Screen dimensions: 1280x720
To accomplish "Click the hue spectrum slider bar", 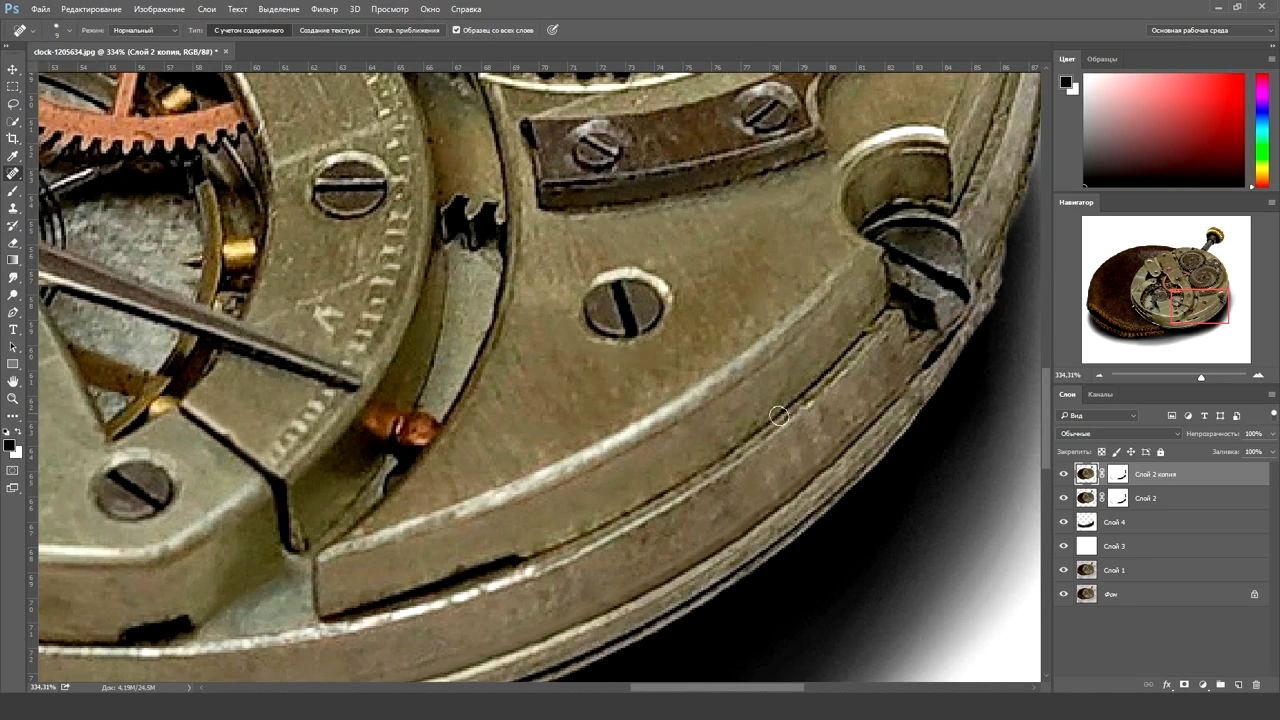I will pyautogui.click(x=1262, y=130).
